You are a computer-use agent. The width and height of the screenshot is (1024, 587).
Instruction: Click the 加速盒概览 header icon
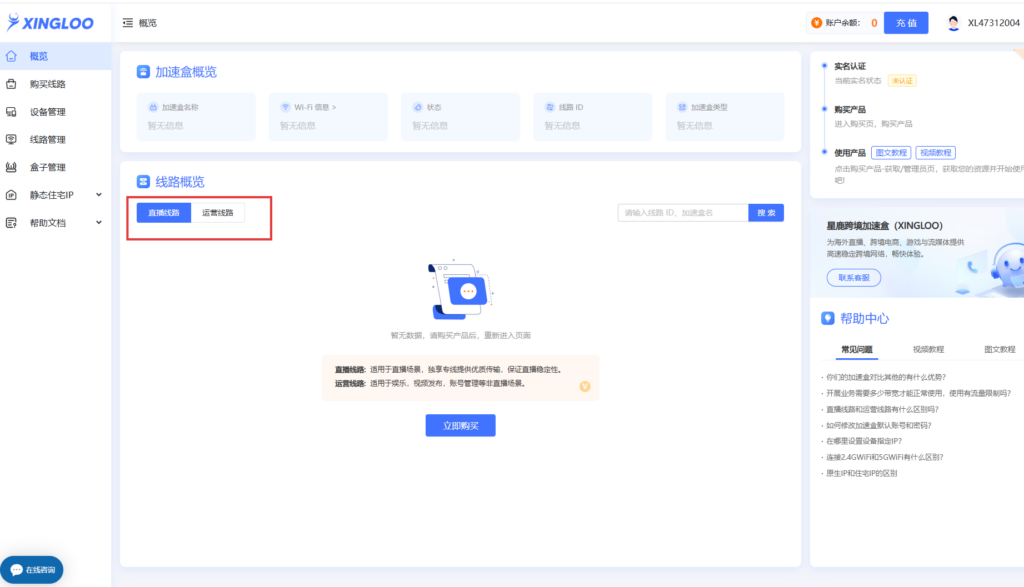(143, 72)
